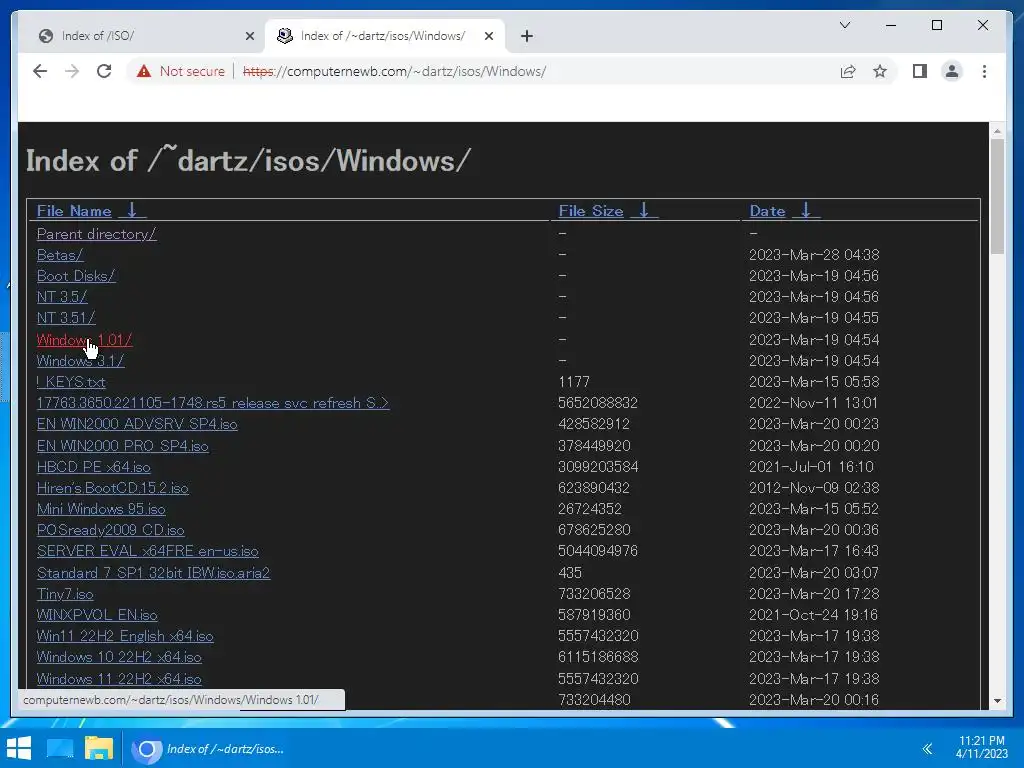Screen dimensions: 1024x768
Task: Download POSready2009_CD.iso
Action: (110, 530)
